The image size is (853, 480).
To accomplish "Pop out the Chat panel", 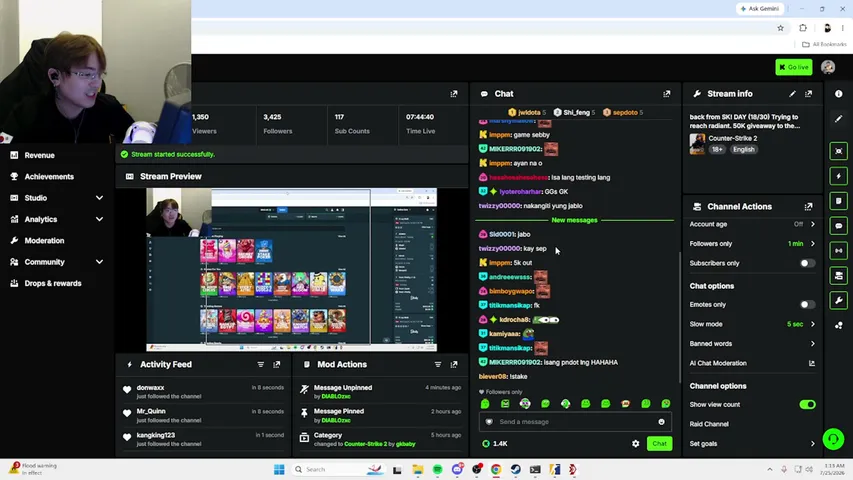I will pyautogui.click(x=666, y=94).
